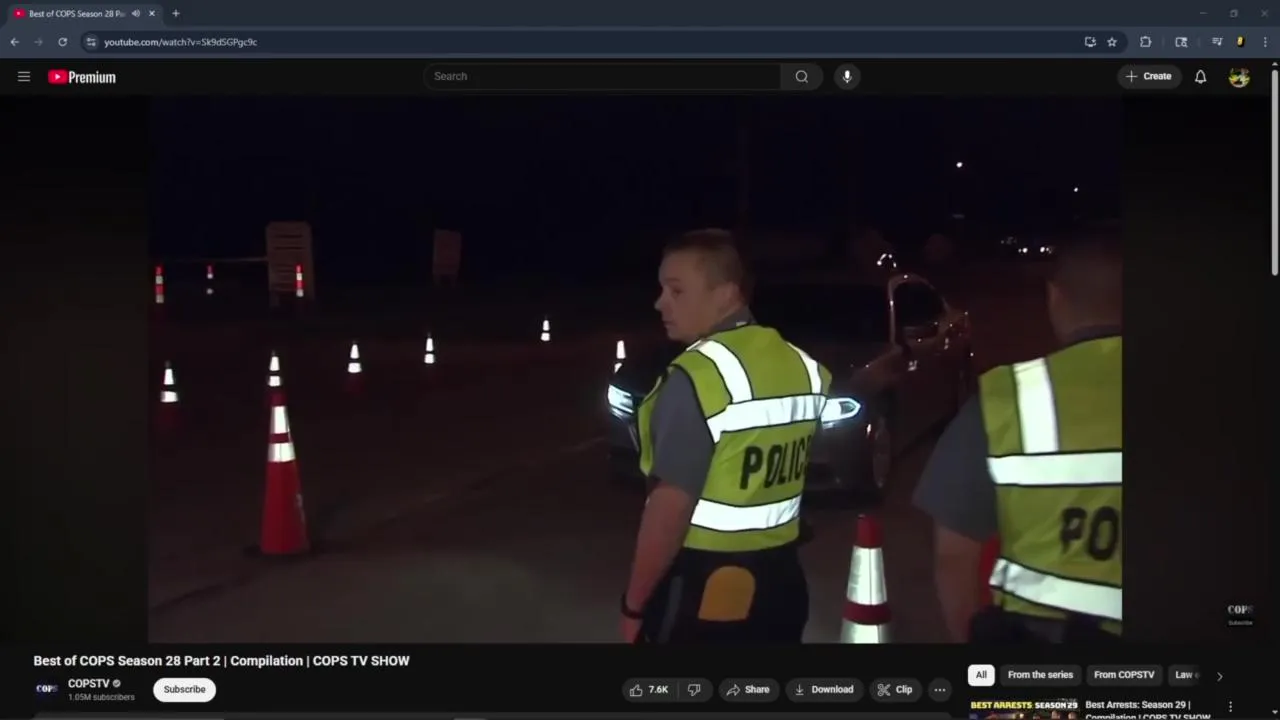Share this COPS video

(748, 689)
